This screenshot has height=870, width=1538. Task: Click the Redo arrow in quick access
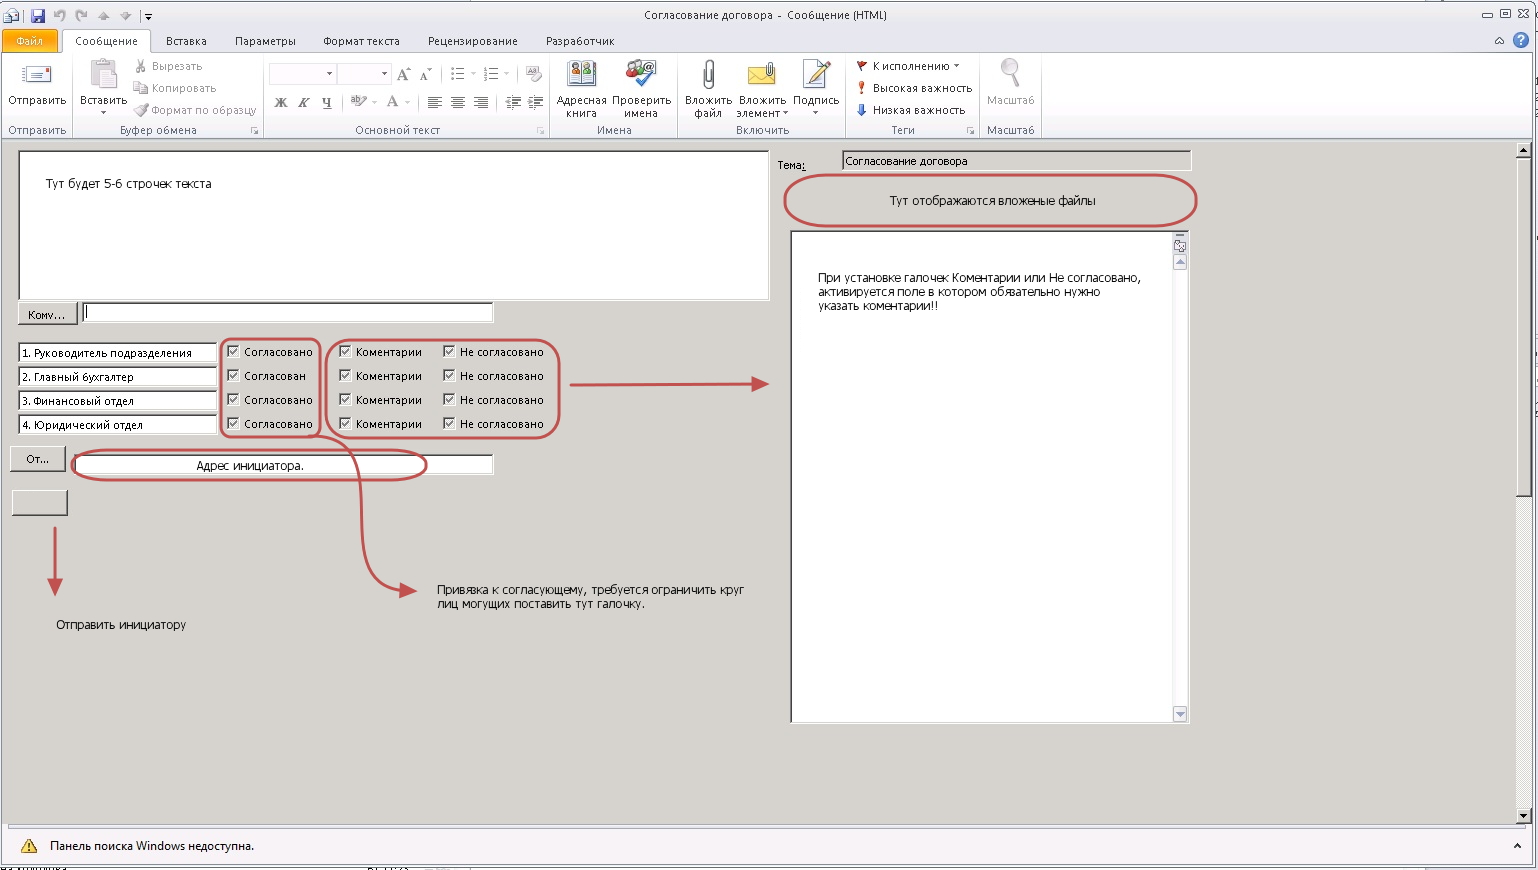81,15
